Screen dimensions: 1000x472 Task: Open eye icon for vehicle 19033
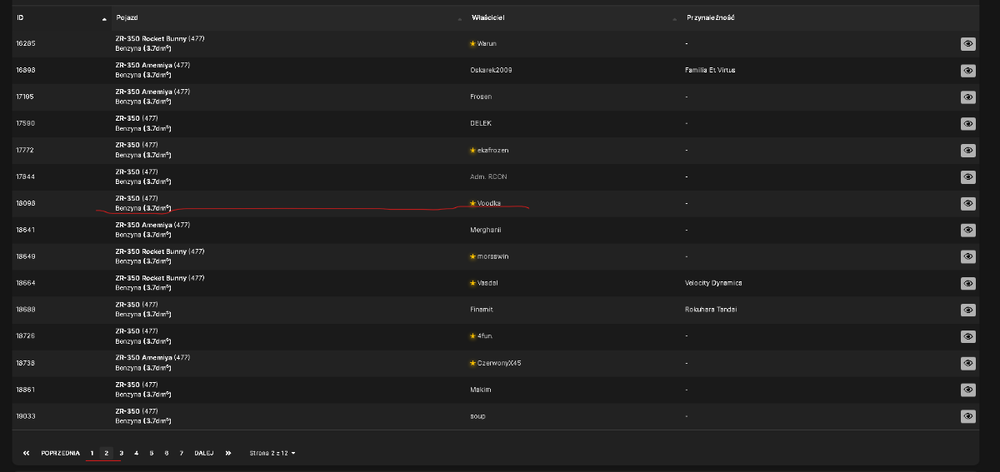968,417
